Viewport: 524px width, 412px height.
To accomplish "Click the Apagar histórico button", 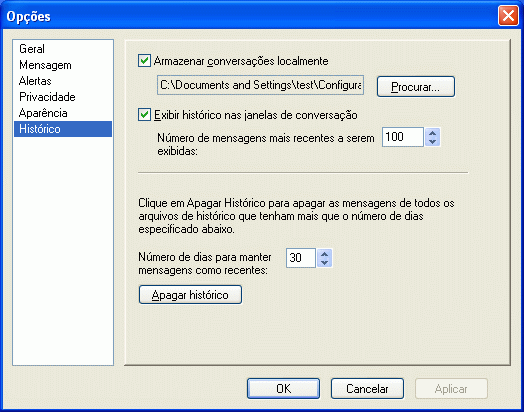I will pyautogui.click(x=190, y=295).
